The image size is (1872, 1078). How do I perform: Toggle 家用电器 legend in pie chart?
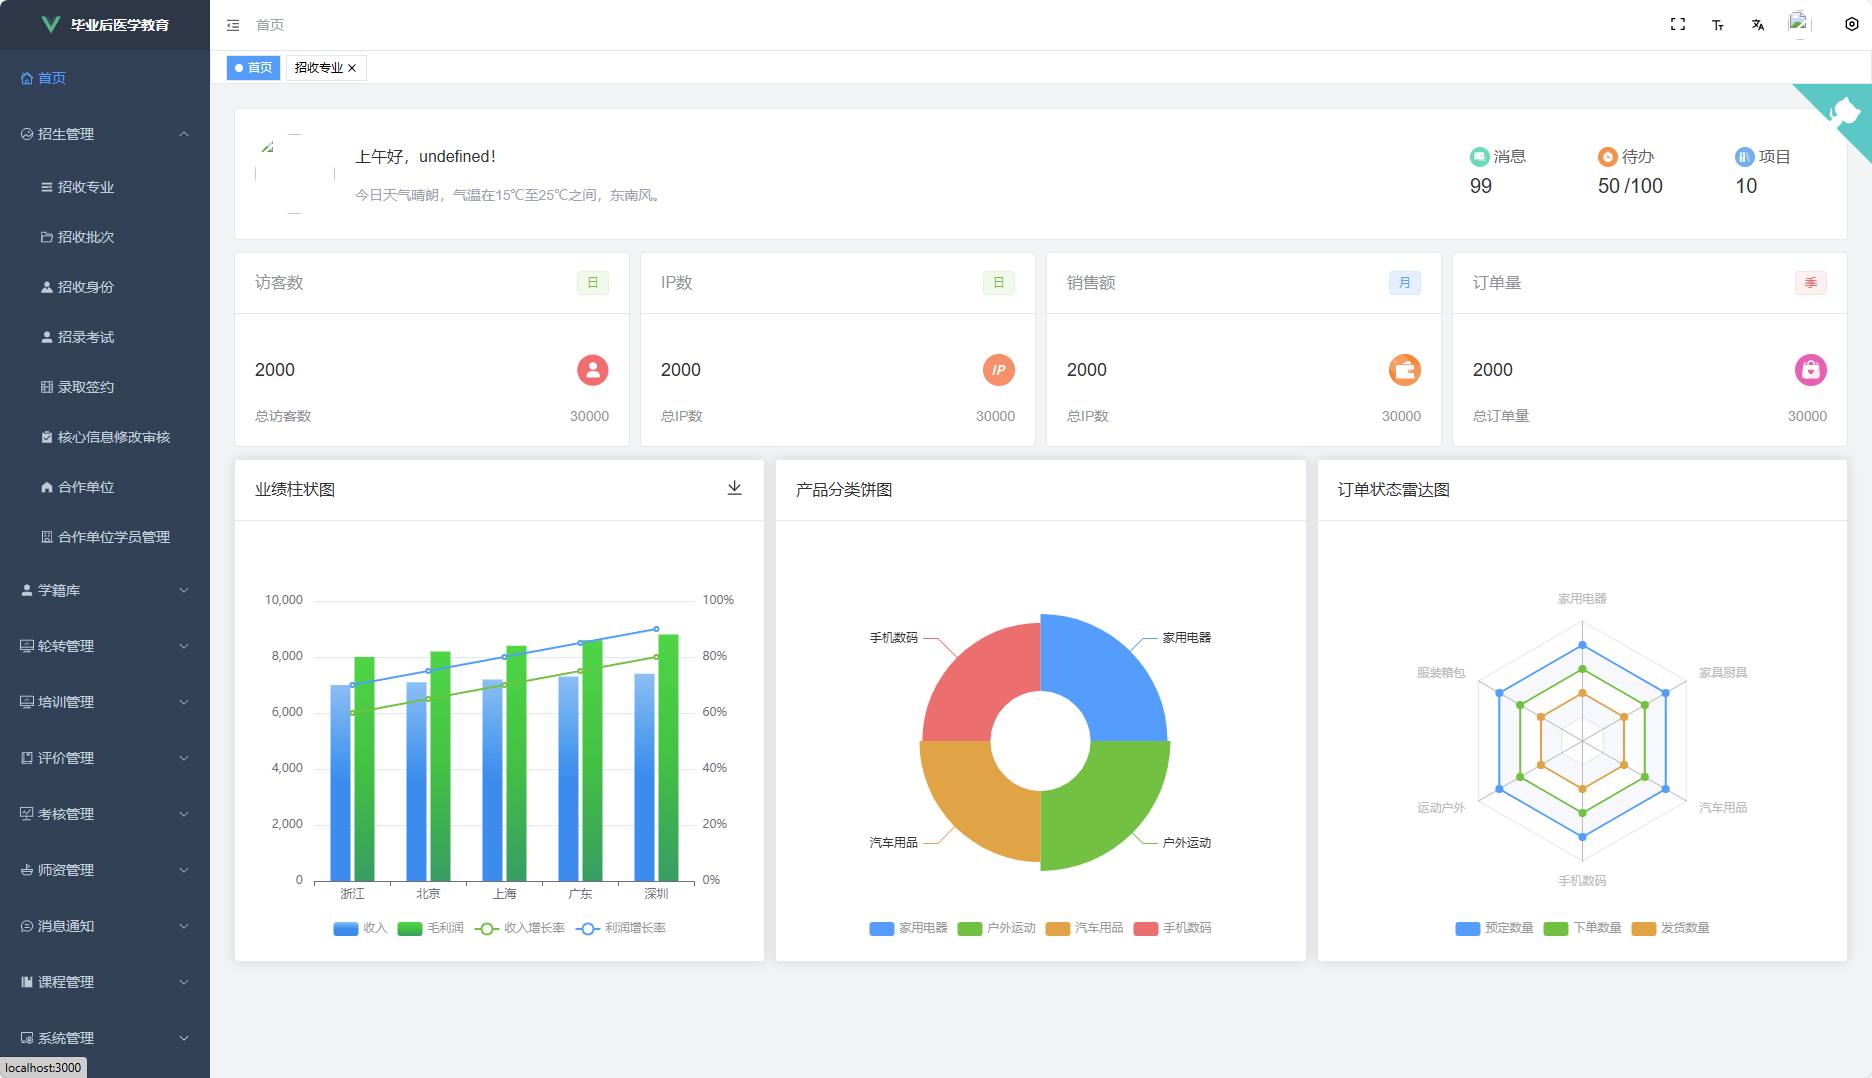click(x=908, y=928)
